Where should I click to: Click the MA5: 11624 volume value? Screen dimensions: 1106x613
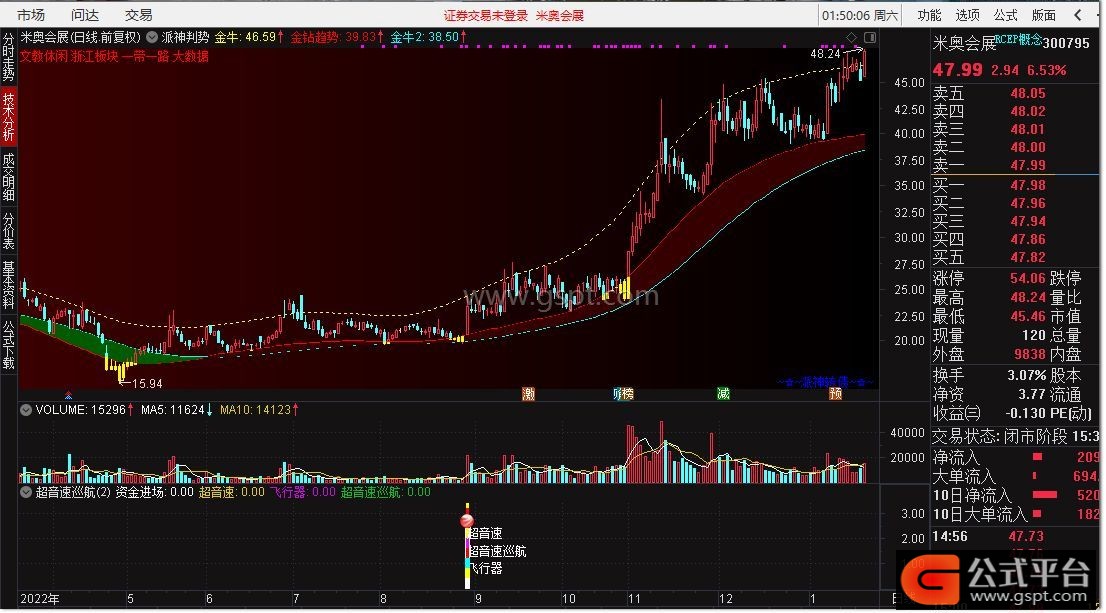[176, 410]
